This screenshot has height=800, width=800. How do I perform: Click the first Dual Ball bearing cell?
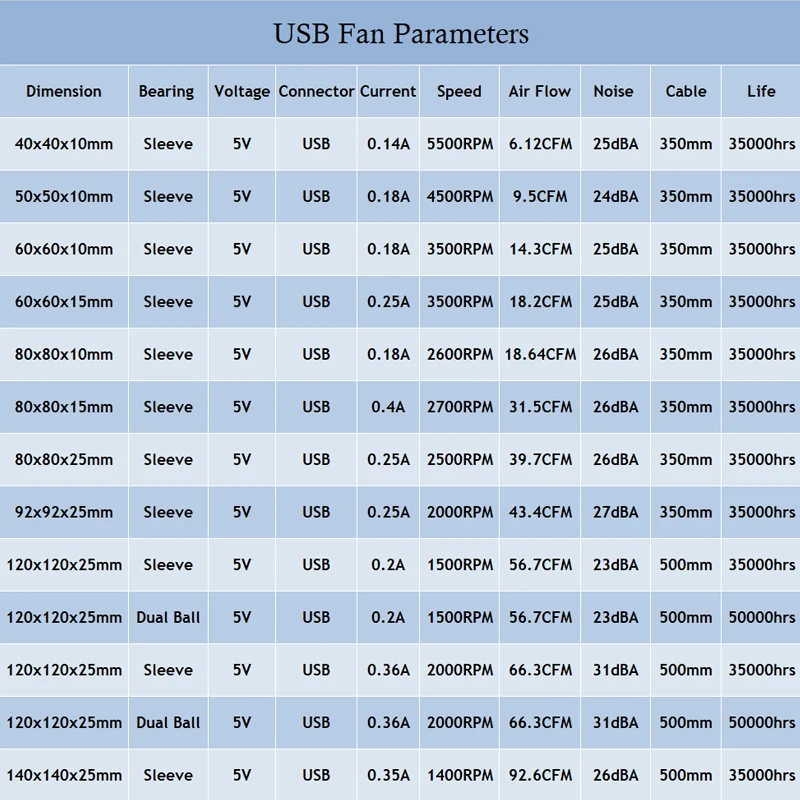point(168,617)
